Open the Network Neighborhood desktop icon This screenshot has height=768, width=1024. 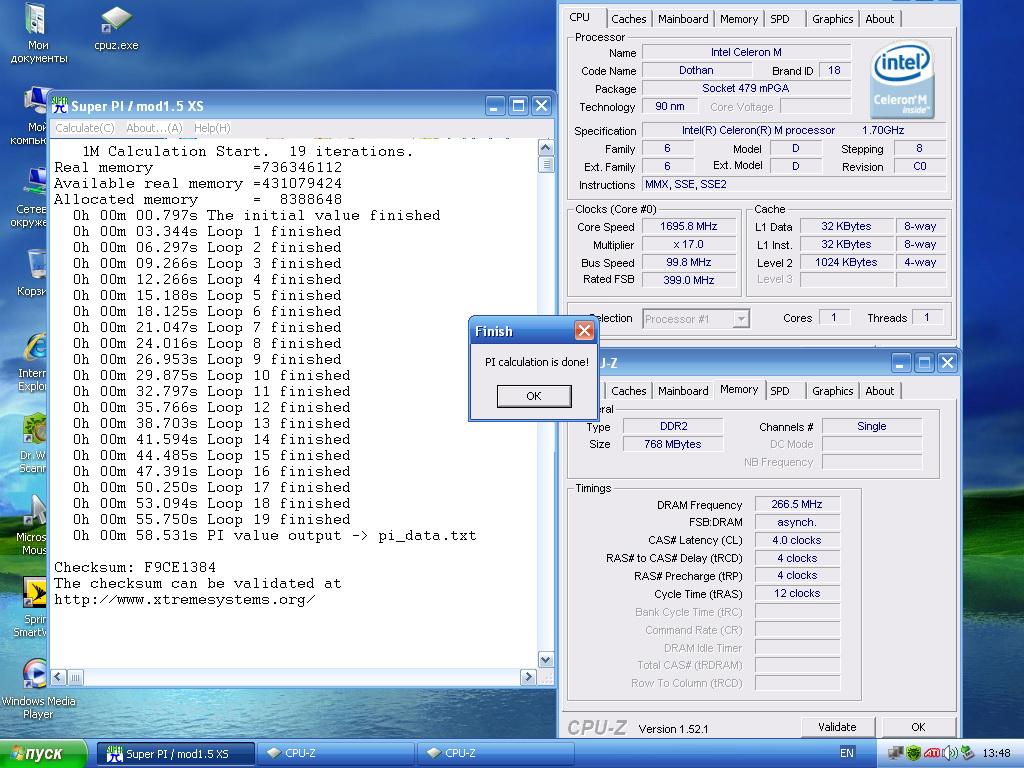point(31,197)
